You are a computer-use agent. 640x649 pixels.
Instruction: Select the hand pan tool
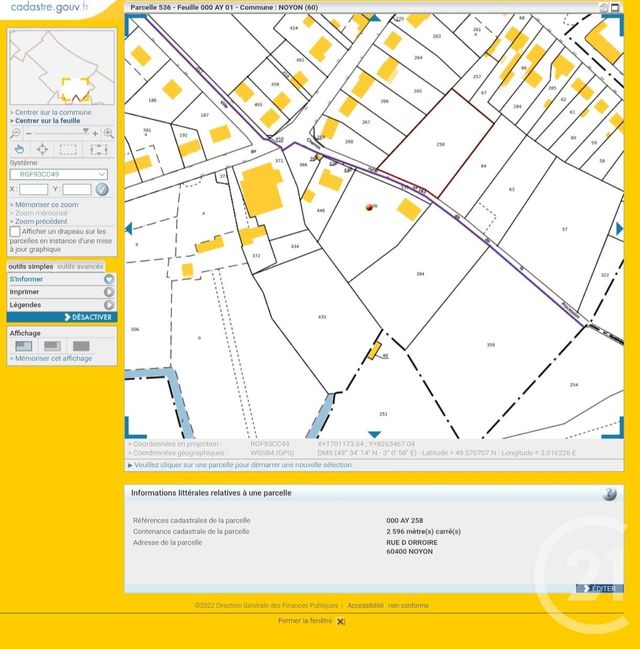pos(18,150)
